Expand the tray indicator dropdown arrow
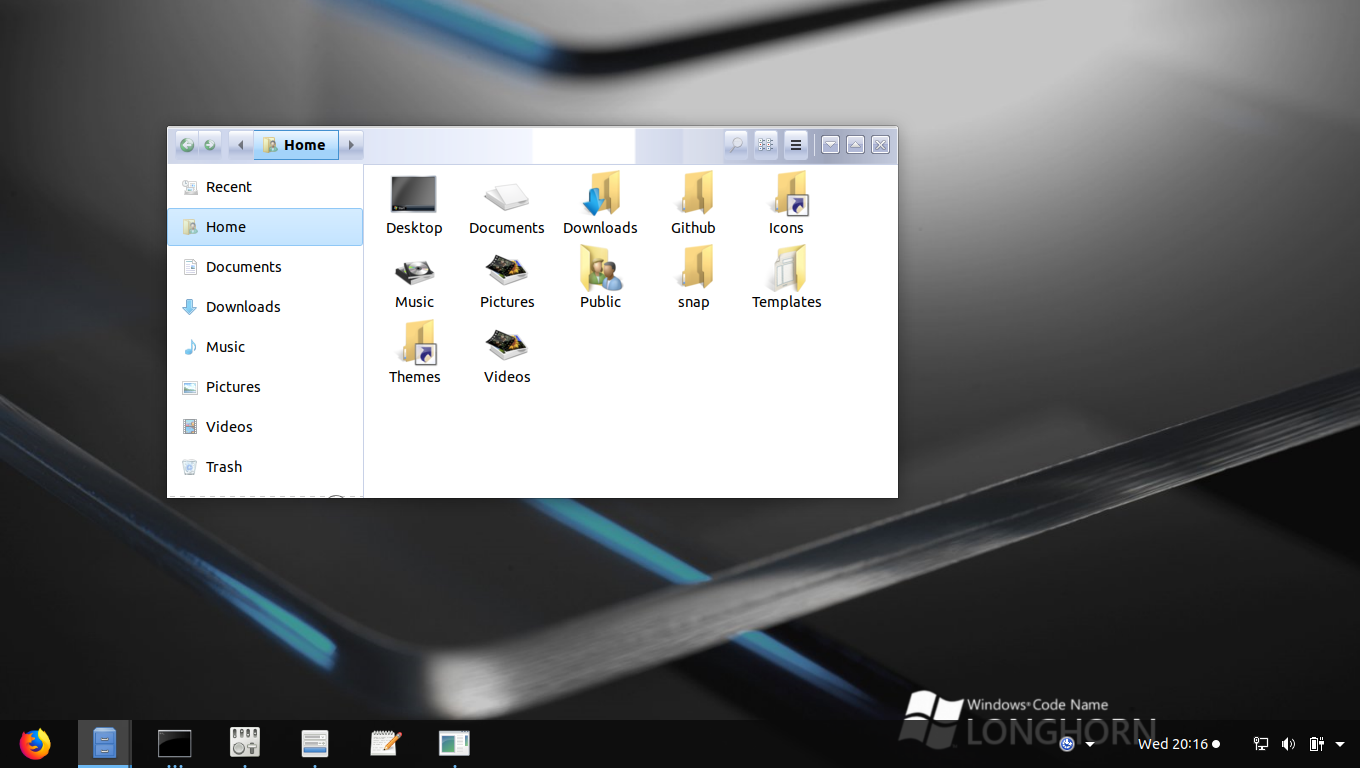This screenshot has width=1360, height=768. coord(1090,744)
